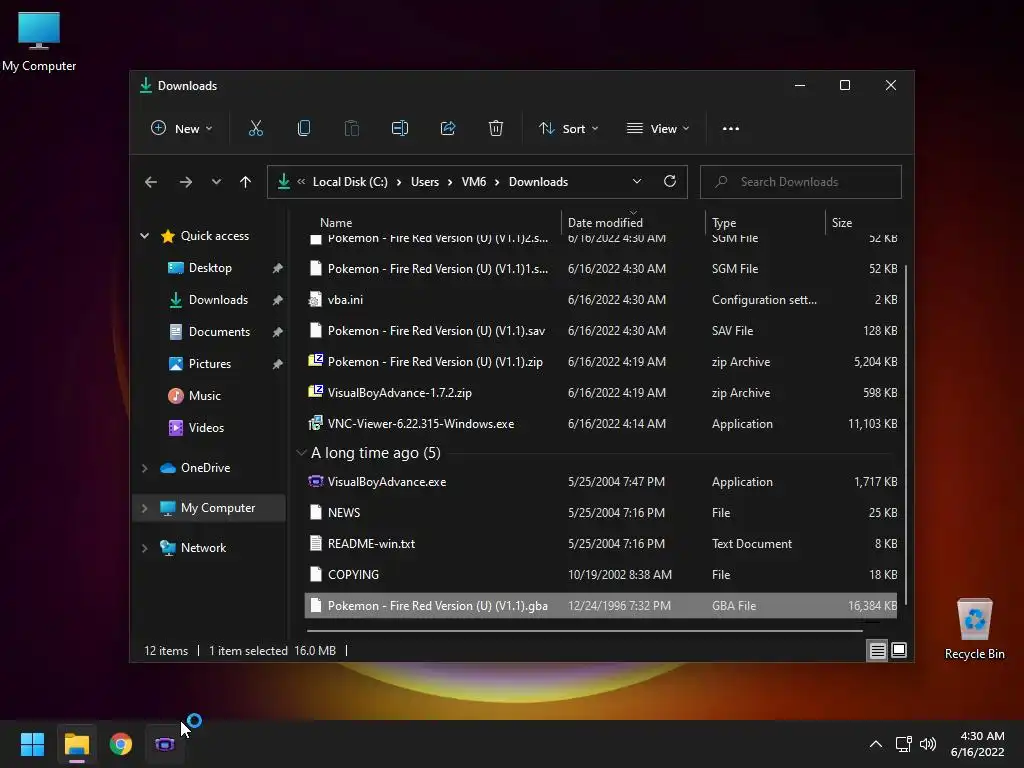
Task: Switch to large thumbnails view icon
Action: 899,650
